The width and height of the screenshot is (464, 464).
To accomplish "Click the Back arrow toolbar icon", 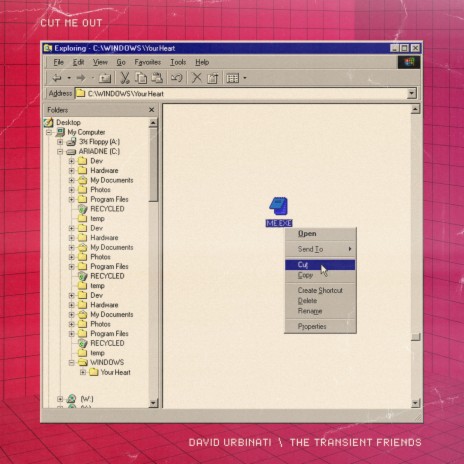I will coord(57,78).
